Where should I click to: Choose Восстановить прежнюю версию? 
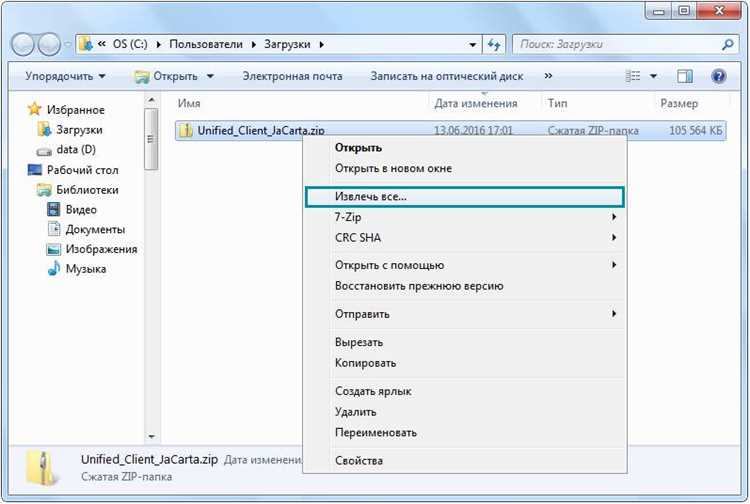click(464, 286)
